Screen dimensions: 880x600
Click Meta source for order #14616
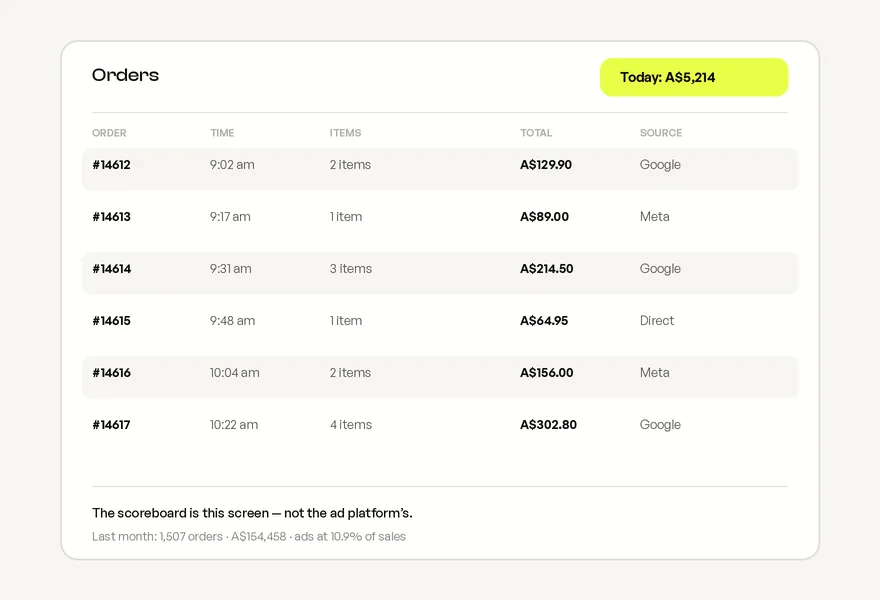point(654,373)
